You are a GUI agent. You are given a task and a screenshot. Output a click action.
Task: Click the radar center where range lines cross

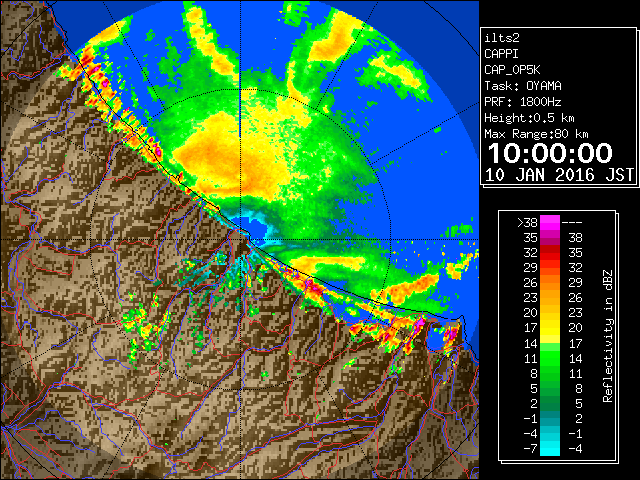pyautogui.click(x=240, y=240)
